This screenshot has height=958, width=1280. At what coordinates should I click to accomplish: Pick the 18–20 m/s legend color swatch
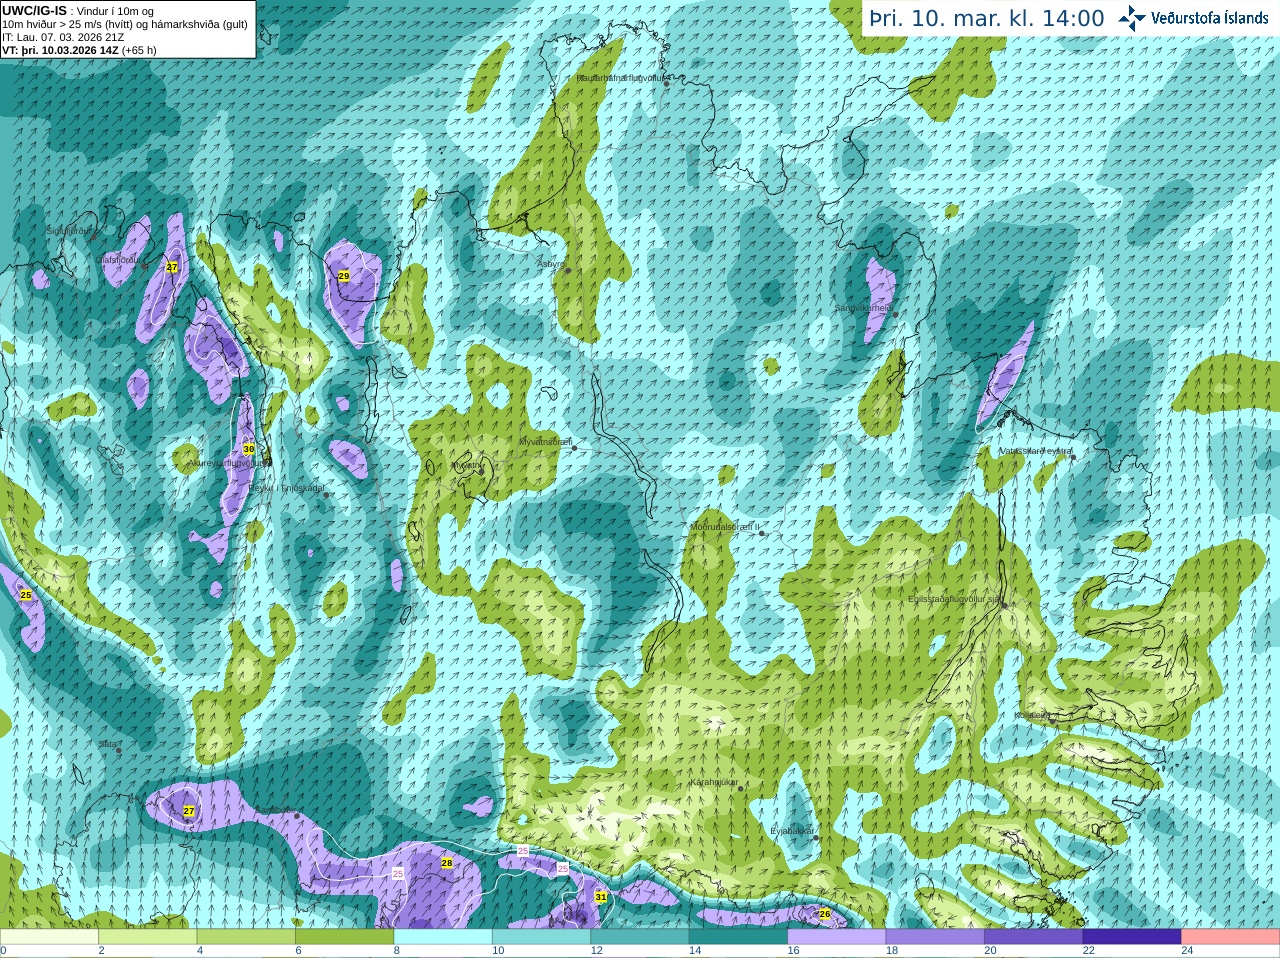(x=935, y=937)
